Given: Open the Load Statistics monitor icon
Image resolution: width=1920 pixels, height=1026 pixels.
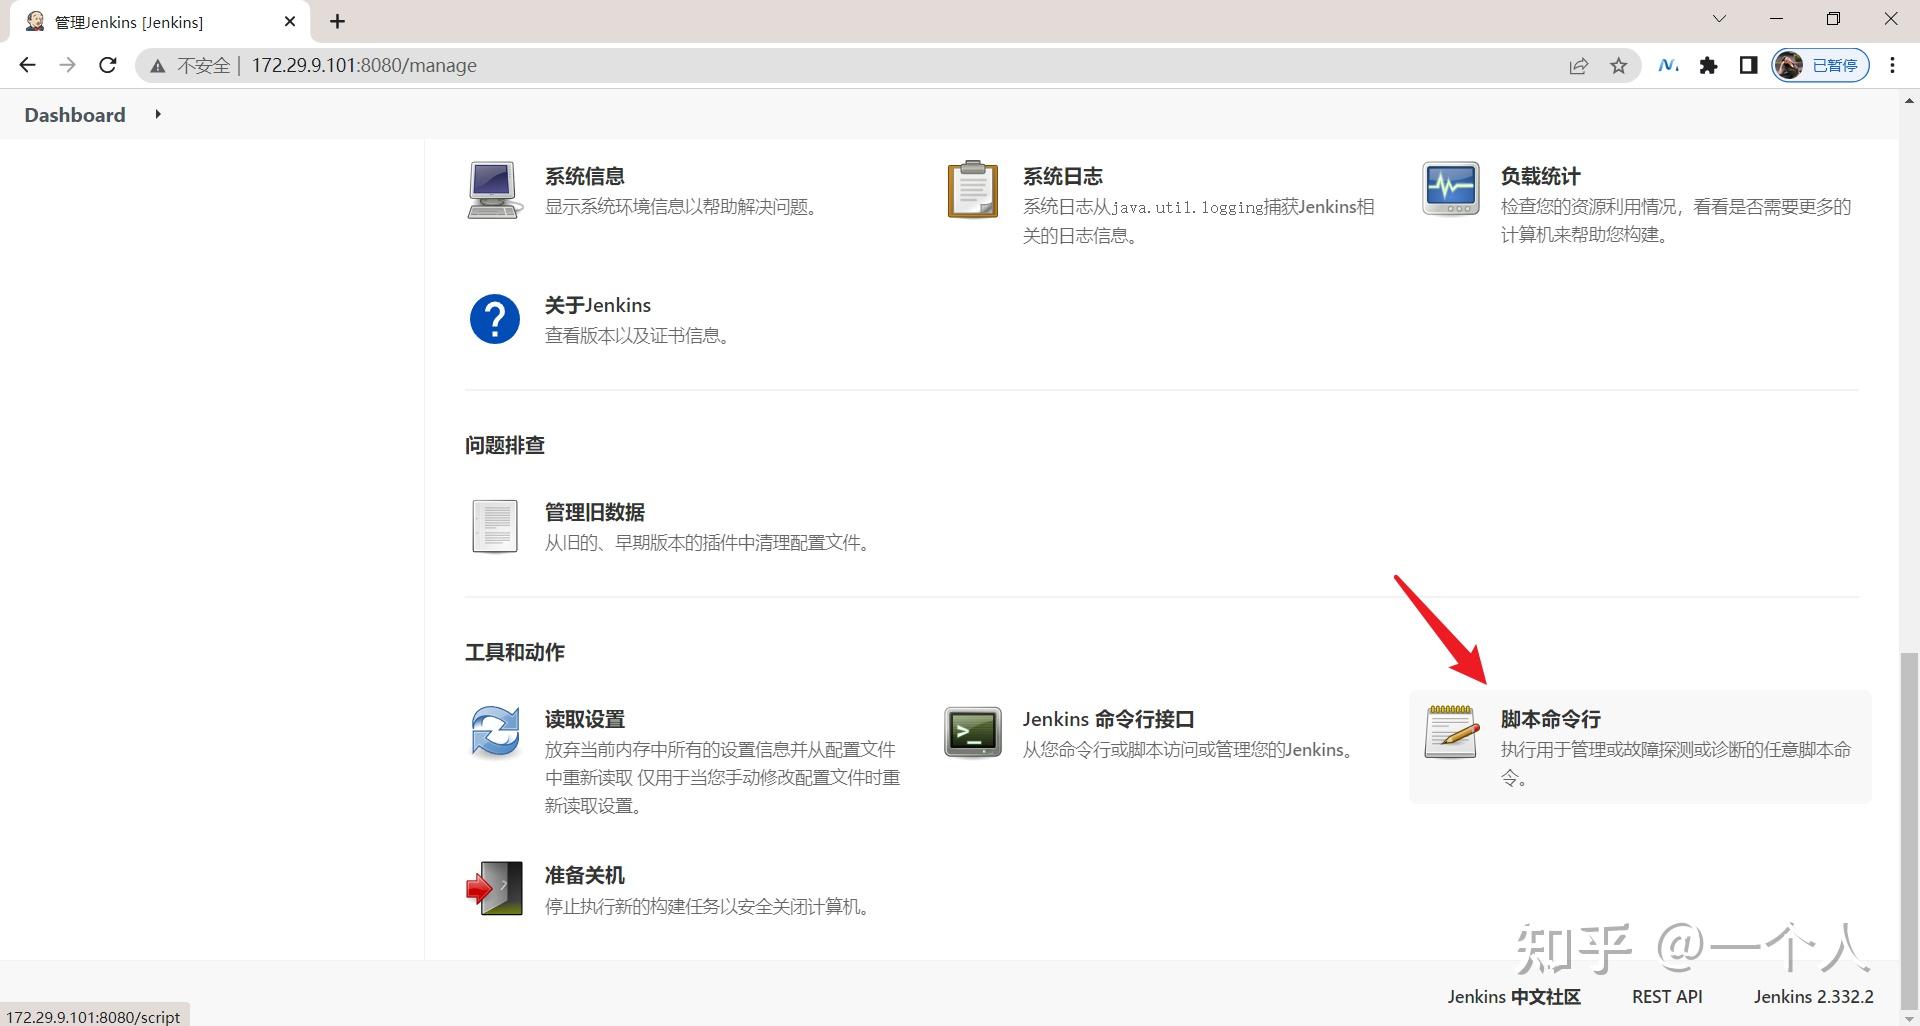Looking at the screenshot, I should 1451,189.
